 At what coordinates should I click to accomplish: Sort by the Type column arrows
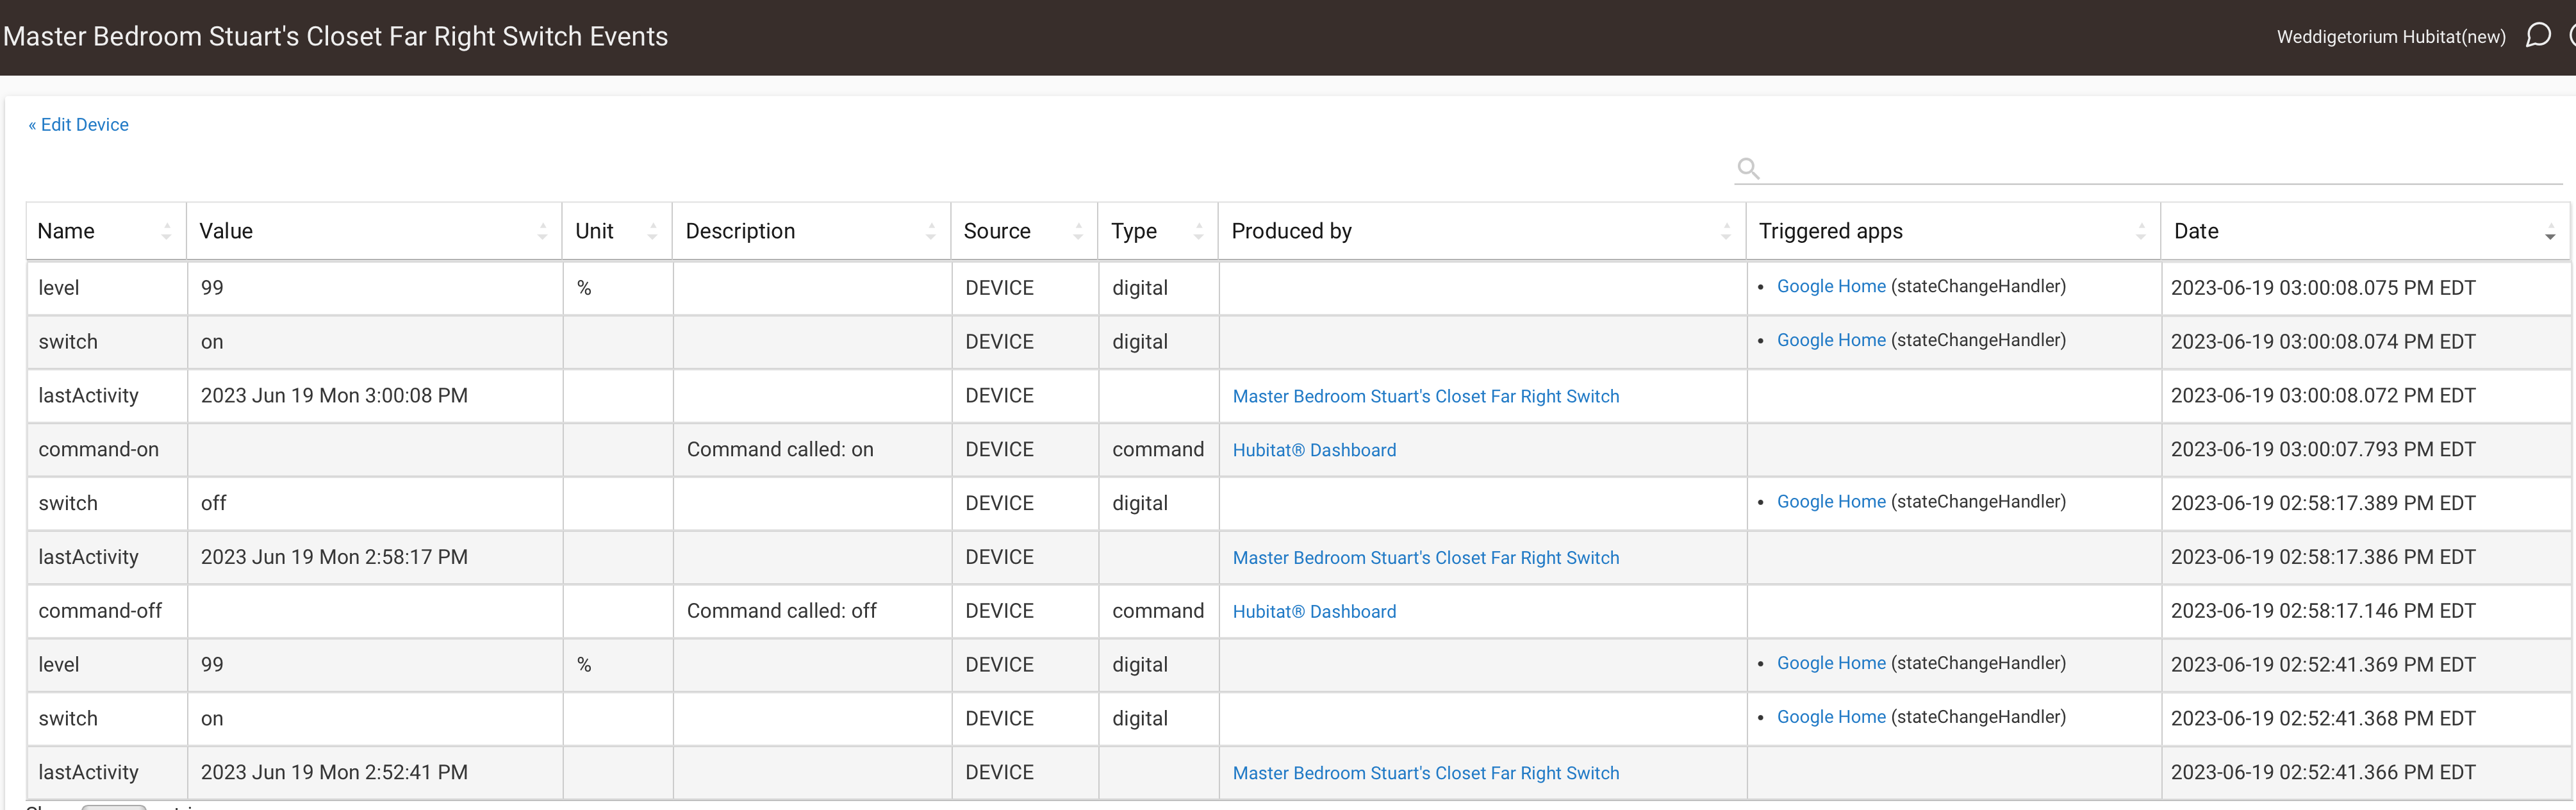click(1198, 231)
